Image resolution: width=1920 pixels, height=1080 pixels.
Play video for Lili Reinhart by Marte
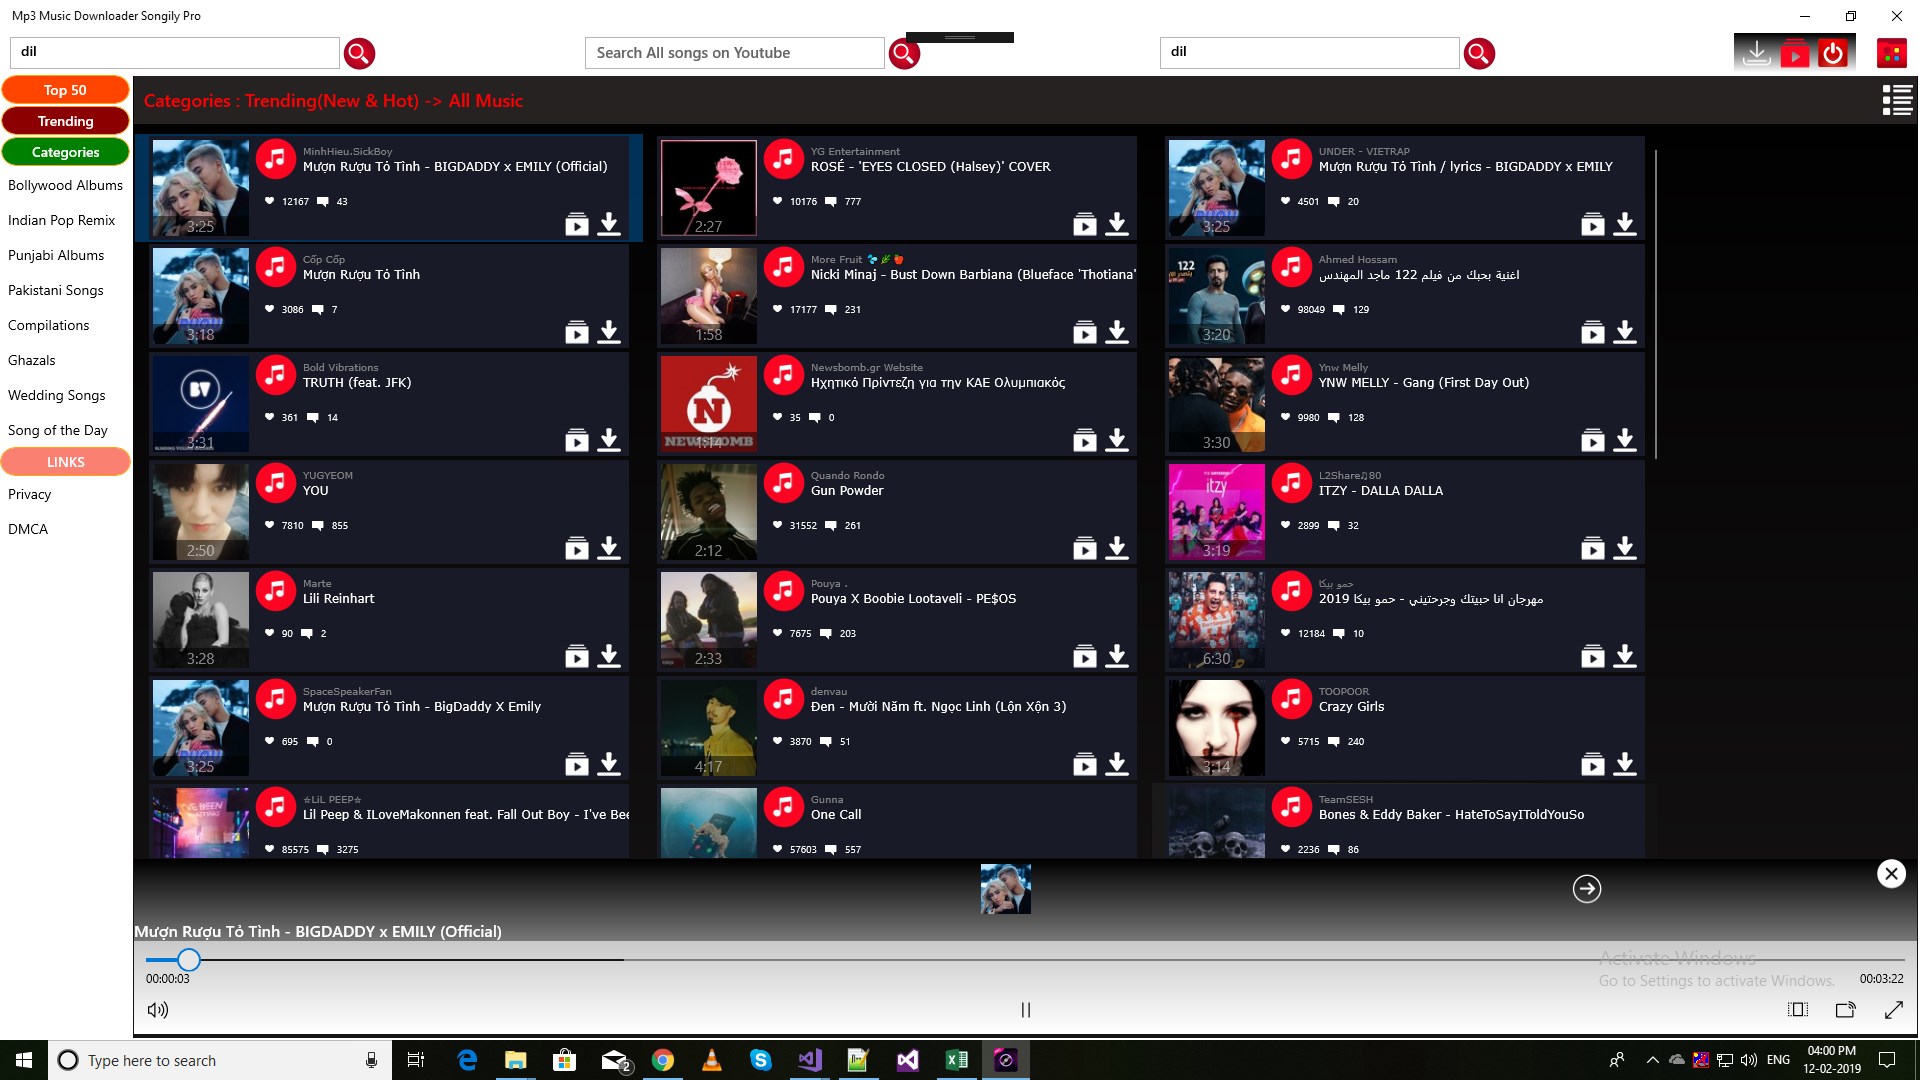tap(577, 656)
